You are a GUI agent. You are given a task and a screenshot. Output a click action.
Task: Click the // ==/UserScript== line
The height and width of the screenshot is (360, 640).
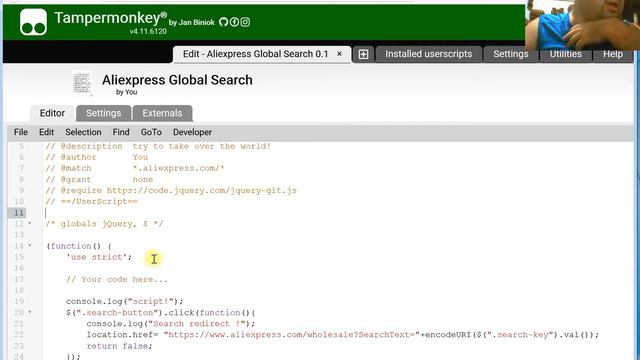pos(91,202)
